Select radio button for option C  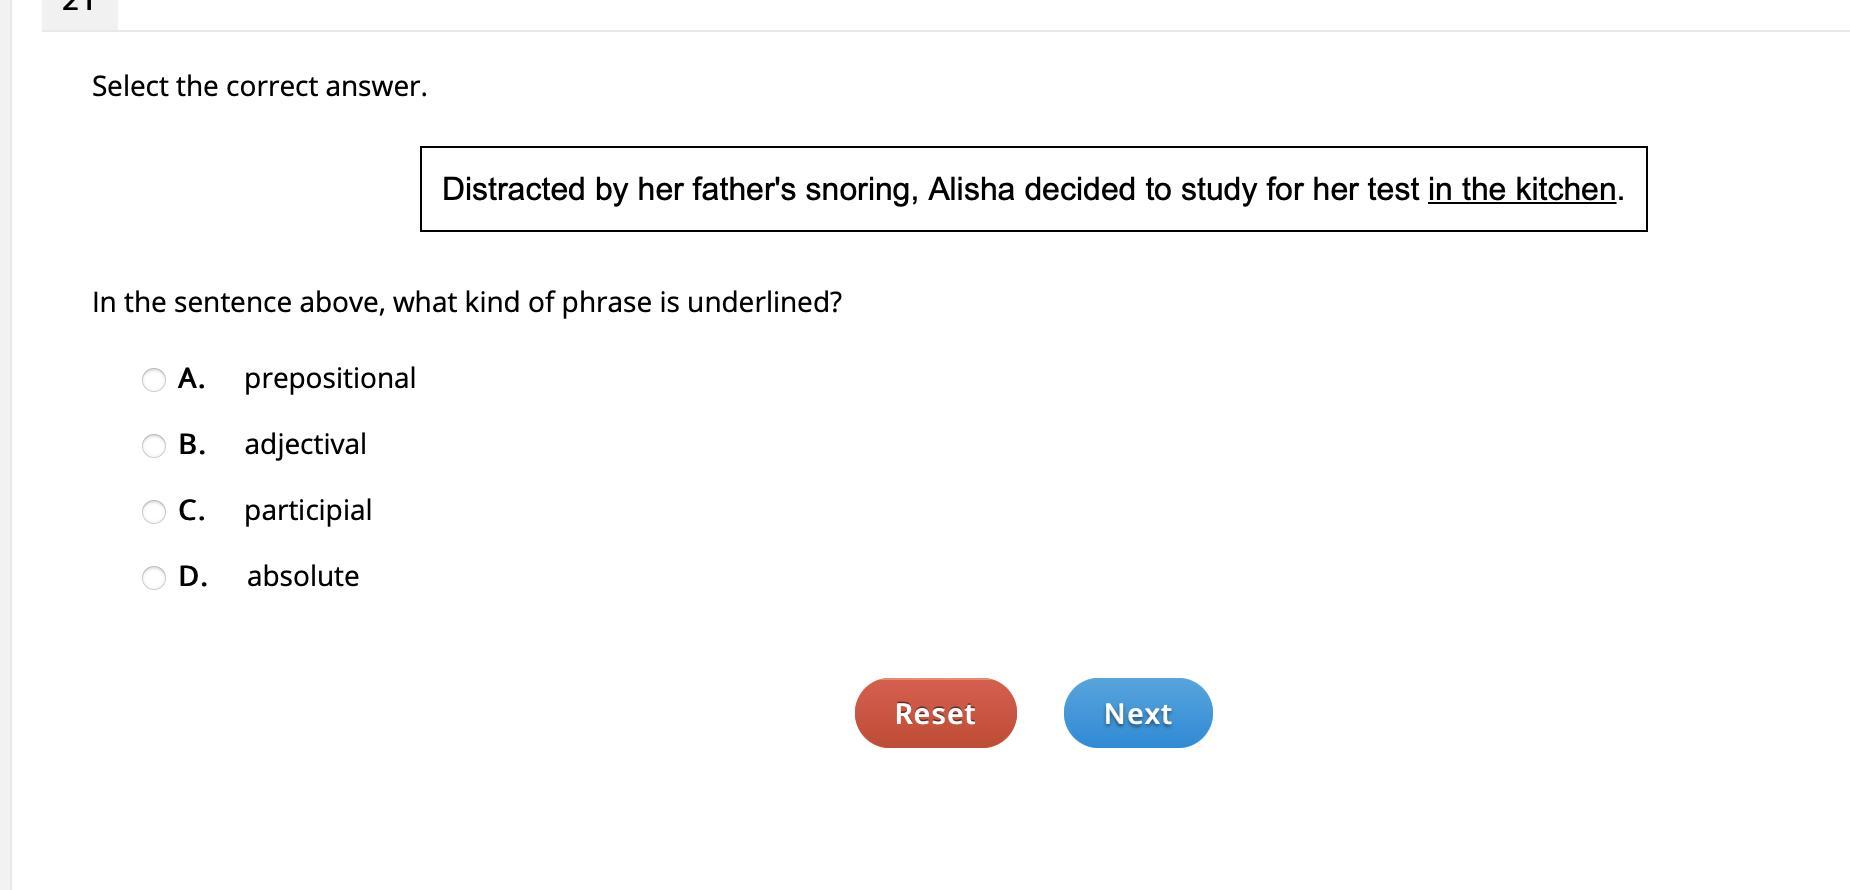click(x=154, y=512)
